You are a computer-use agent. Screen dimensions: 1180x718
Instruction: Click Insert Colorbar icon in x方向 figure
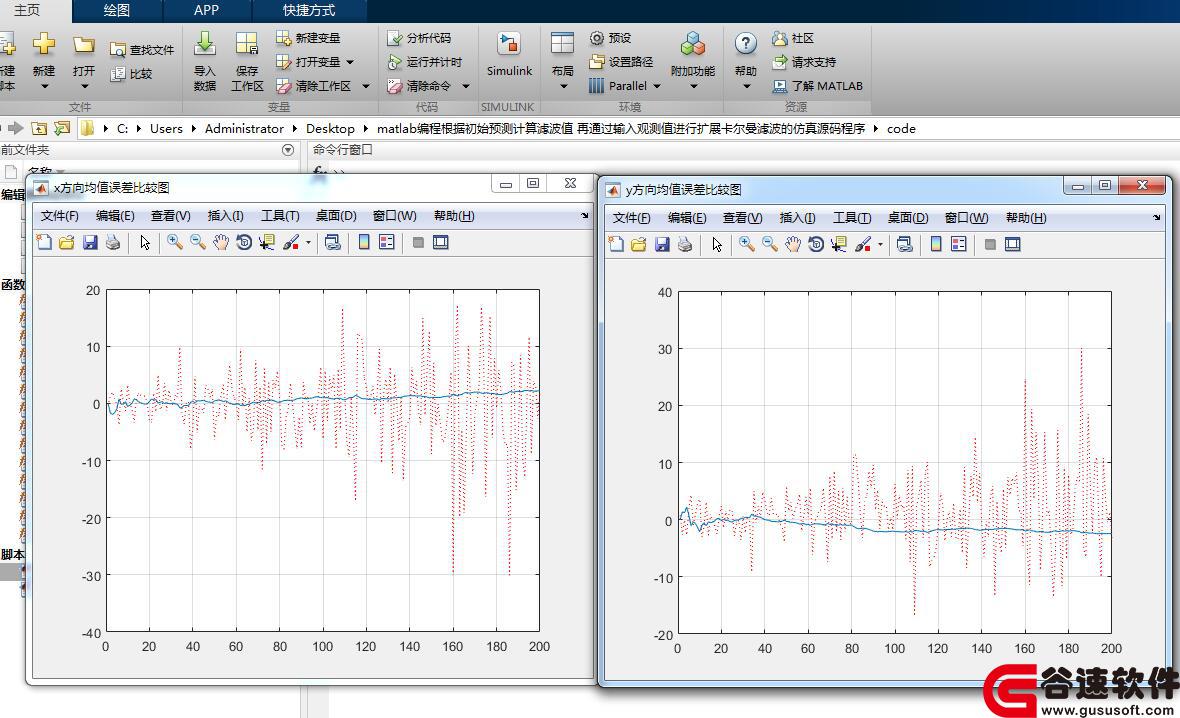(364, 242)
